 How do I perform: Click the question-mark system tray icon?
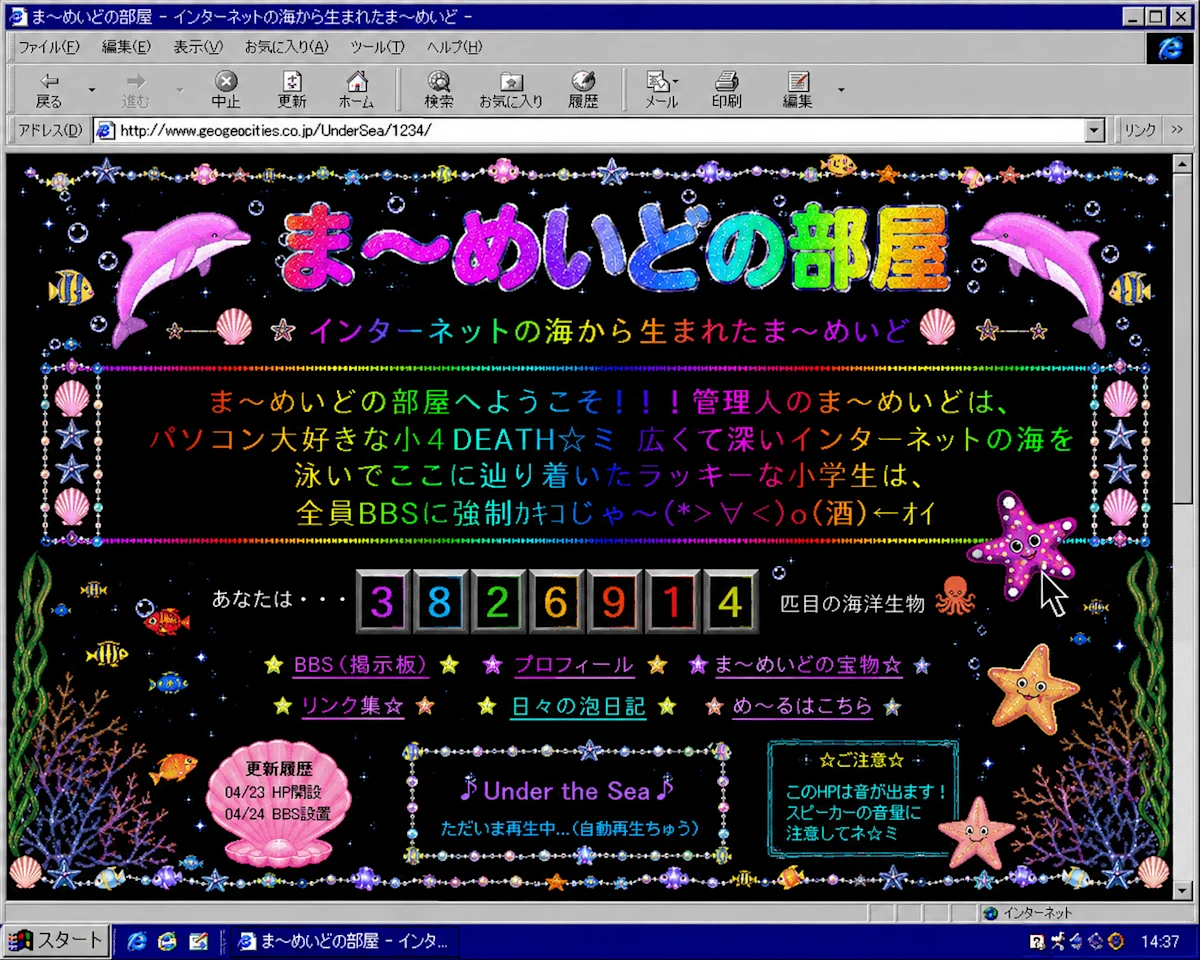[x=1037, y=941]
